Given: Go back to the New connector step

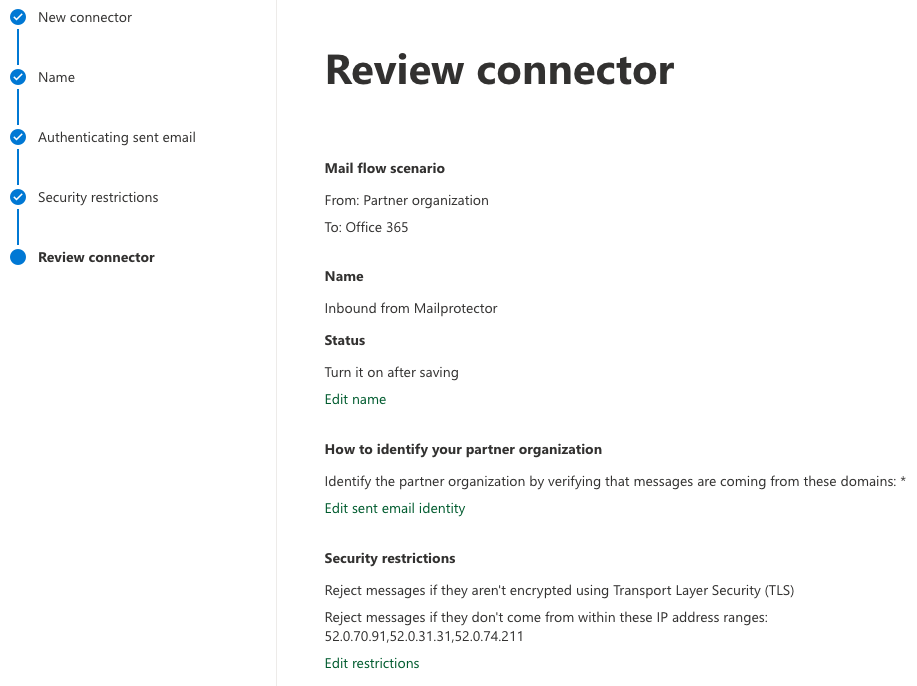Looking at the screenshot, I should point(85,18).
